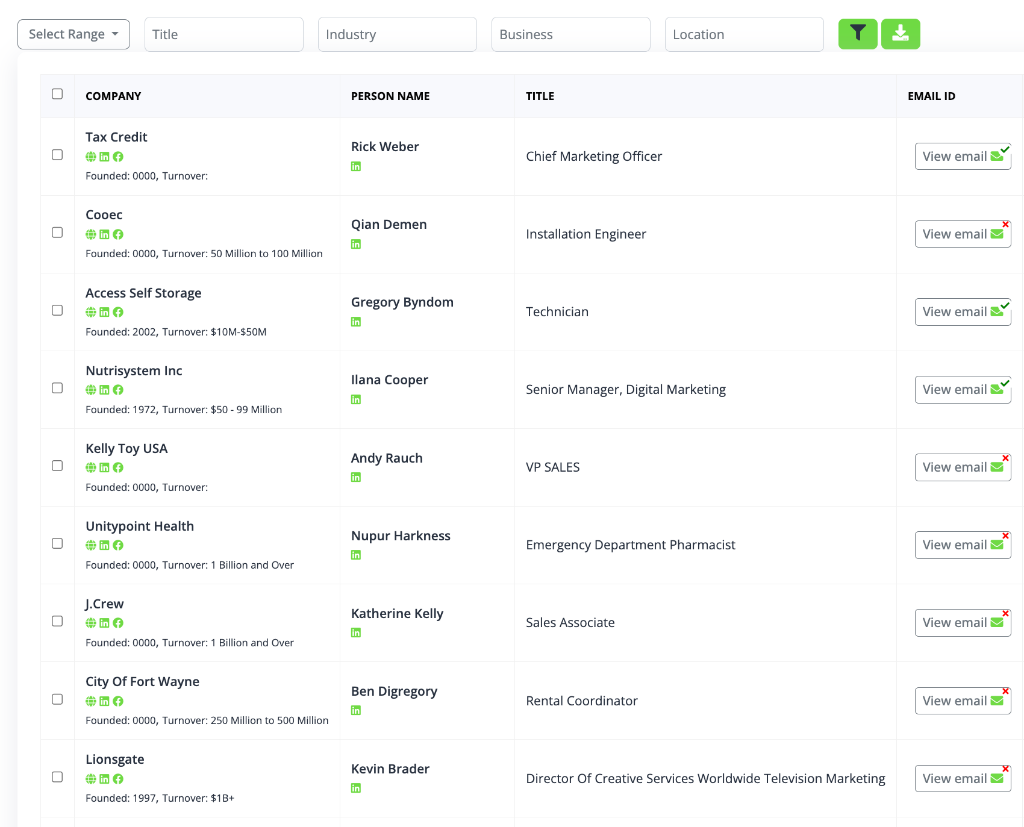Check the Lionsgate row checkbox
The image size is (1024, 827).
pyautogui.click(x=57, y=777)
